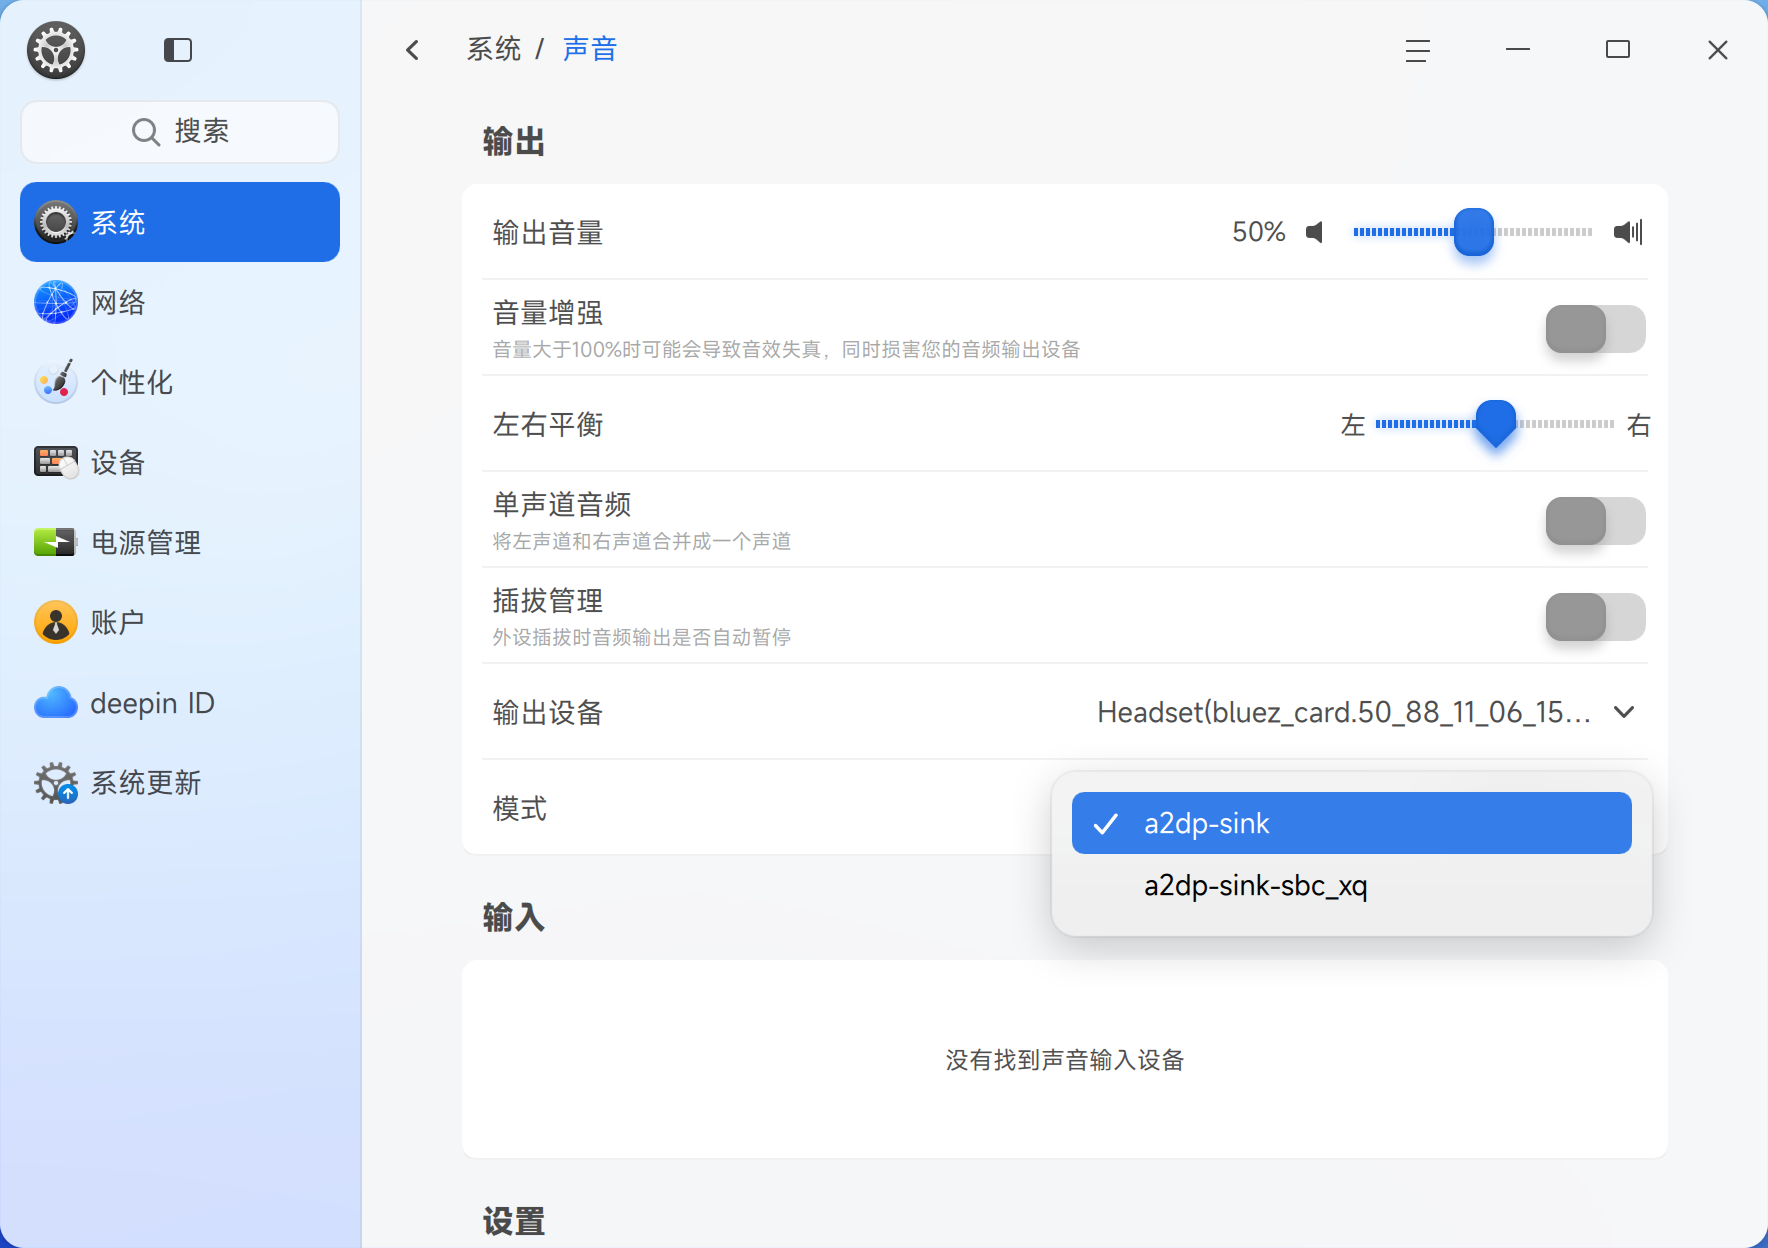Open System Update gear icon
1768x1248 pixels.
(x=56, y=783)
